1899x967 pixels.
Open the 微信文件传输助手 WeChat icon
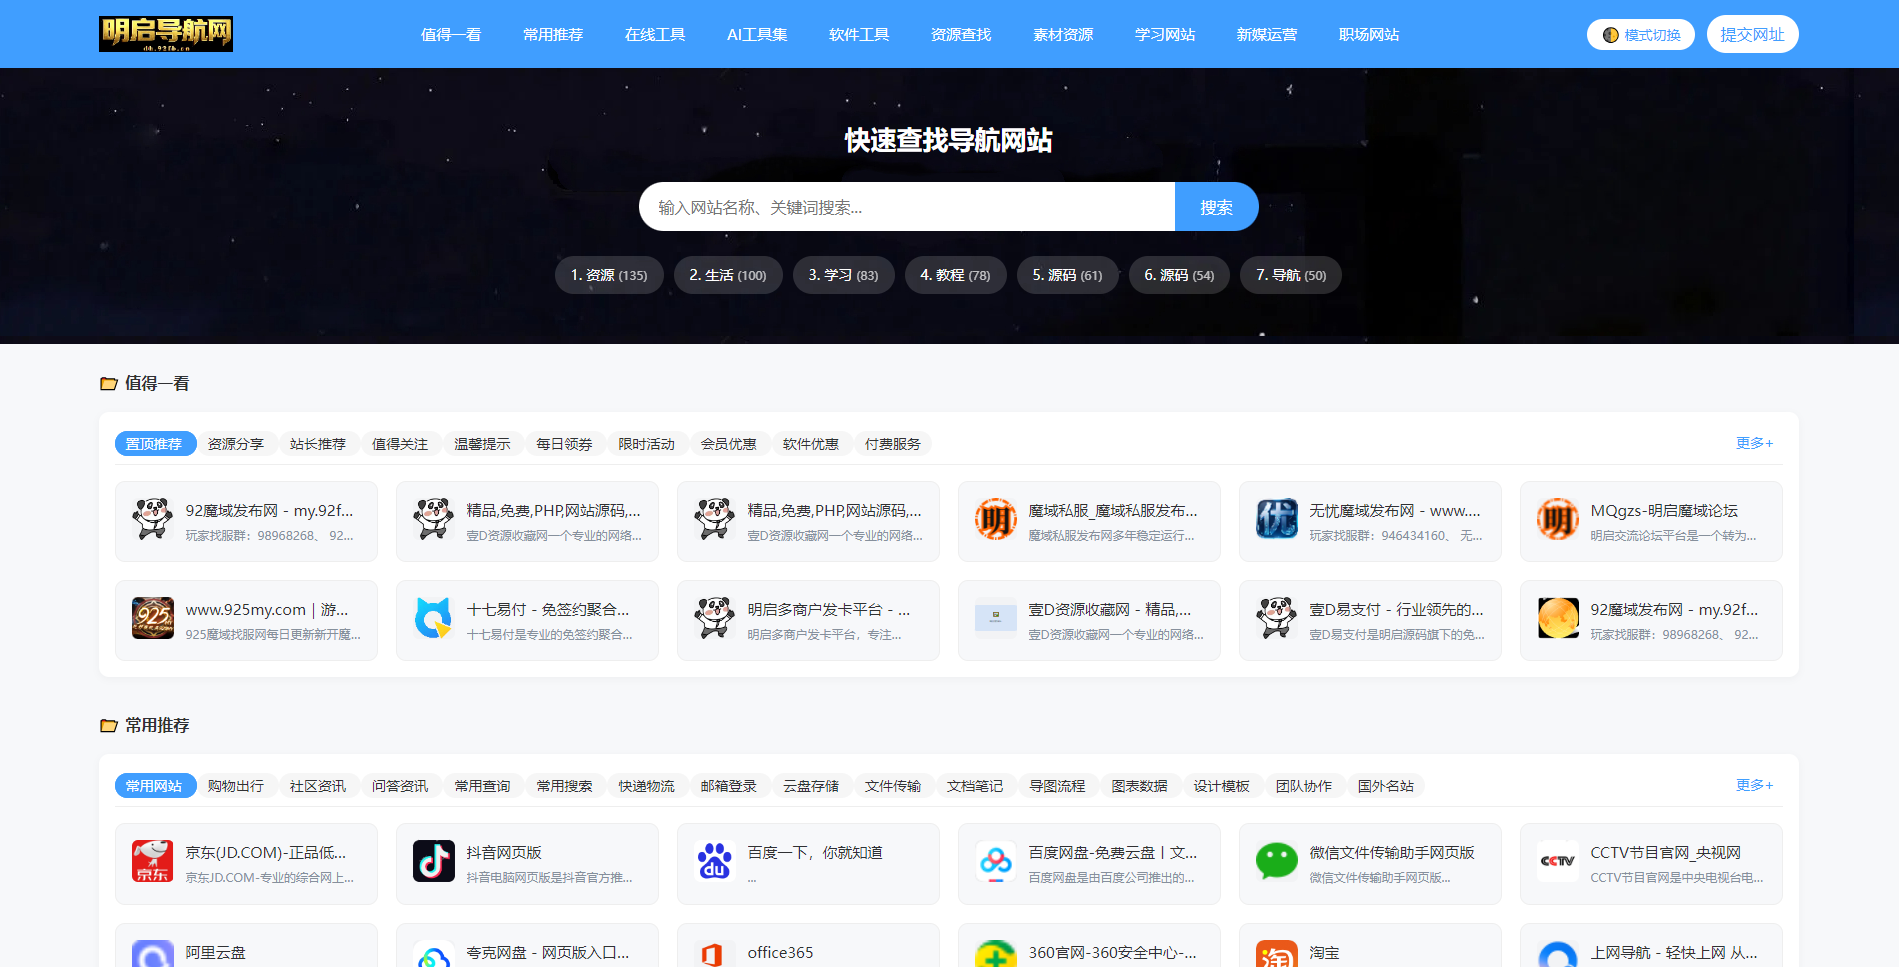(x=1277, y=861)
